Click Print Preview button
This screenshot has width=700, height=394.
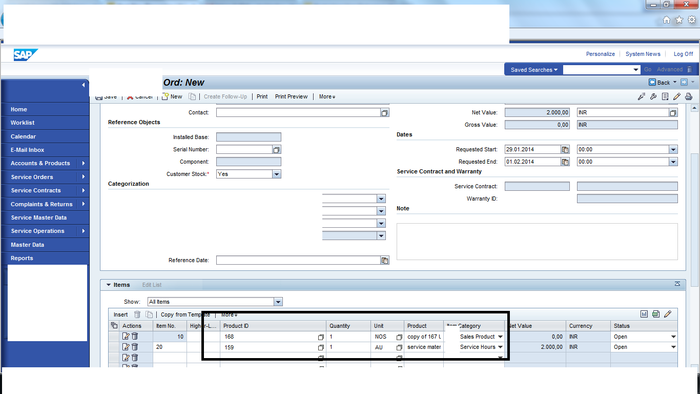[291, 96]
